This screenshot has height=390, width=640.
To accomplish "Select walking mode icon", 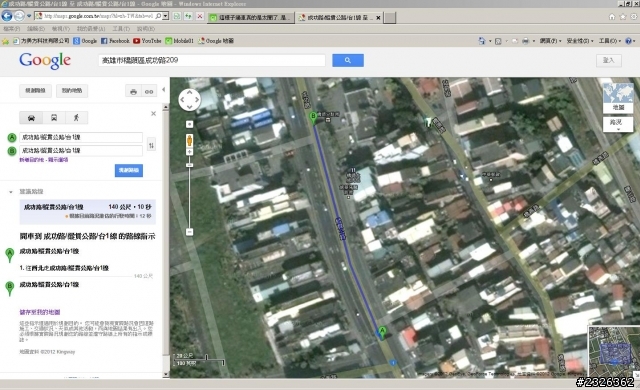I will click(76, 118).
